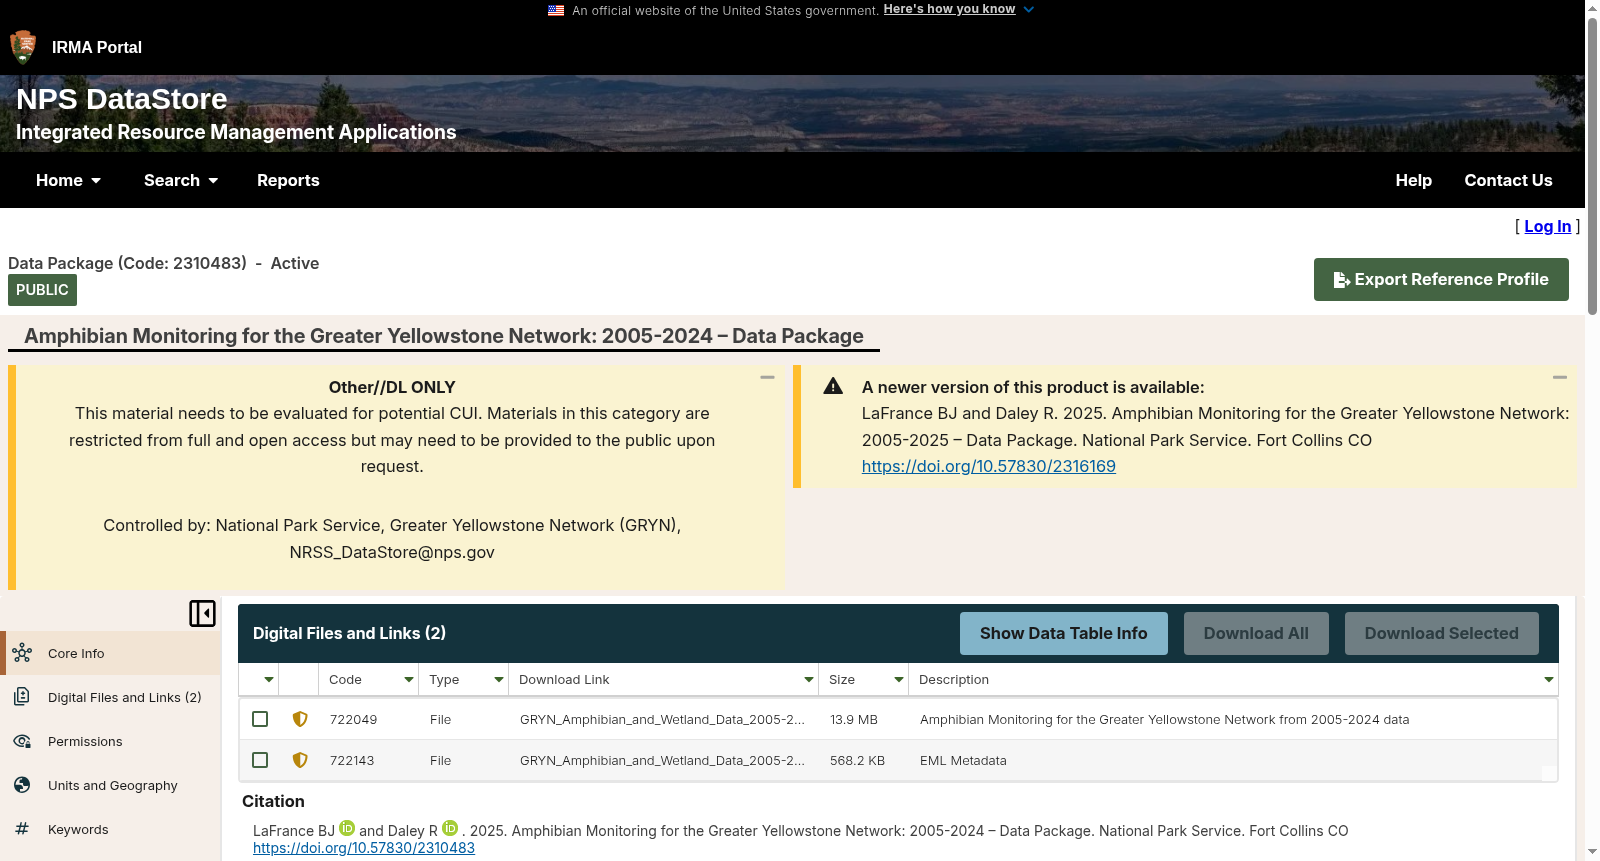Open the Home menu dropdown
Image resolution: width=1600 pixels, height=861 pixels.
pyautogui.click(x=68, y=180)
